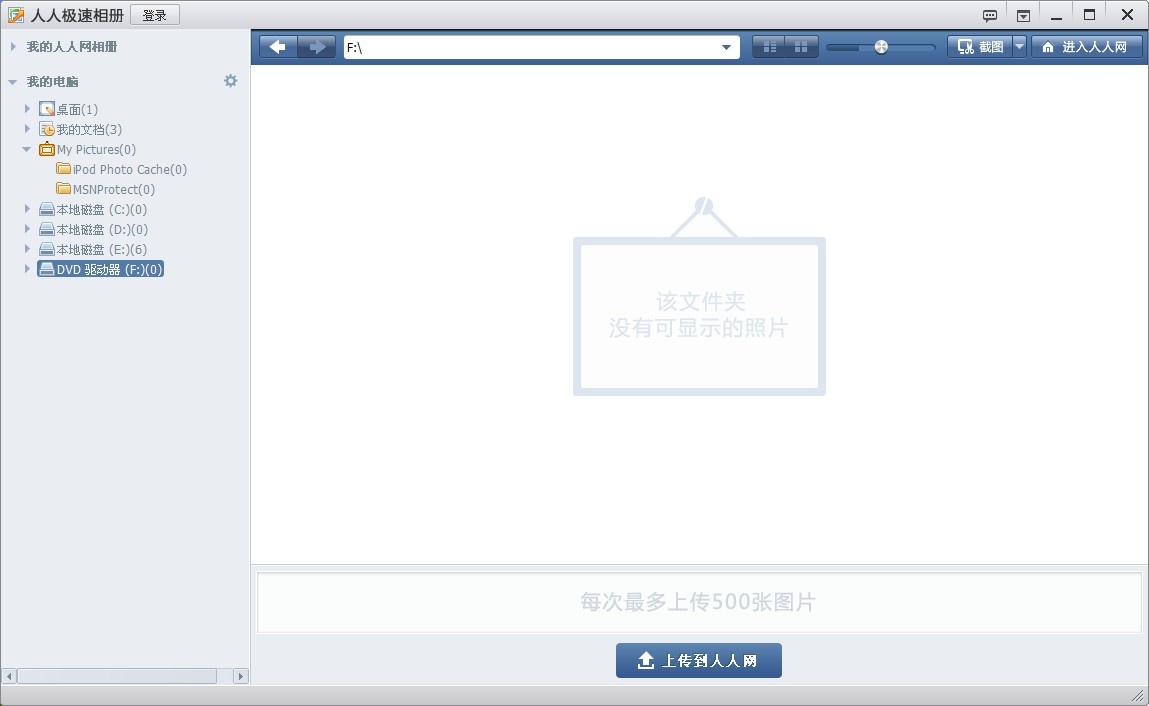Click the 我的文档 folder icon

47,129
